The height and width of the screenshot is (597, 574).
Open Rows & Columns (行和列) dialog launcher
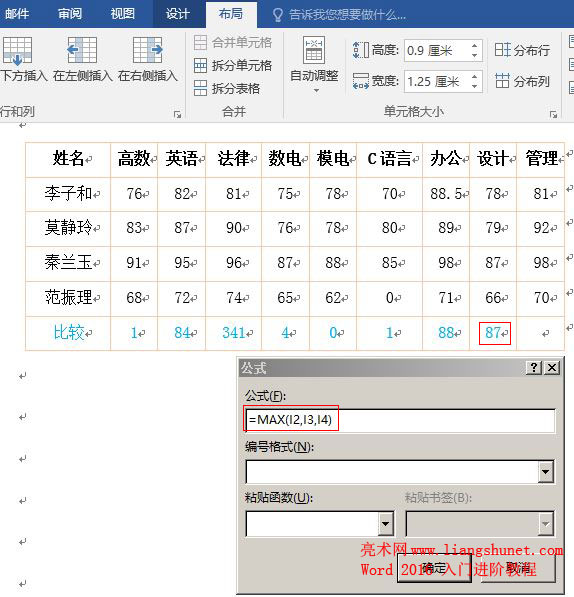point(177,114)
